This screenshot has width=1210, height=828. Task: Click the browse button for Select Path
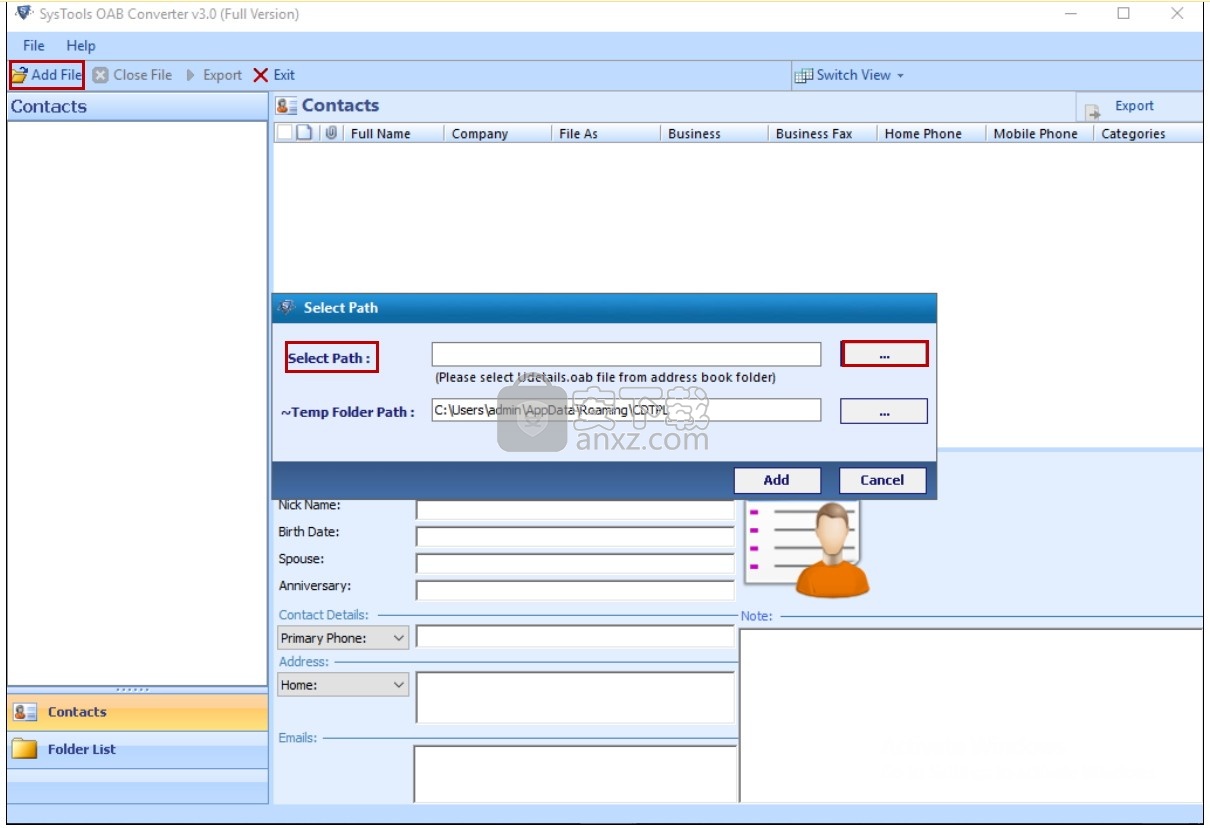tap(884, 354)
